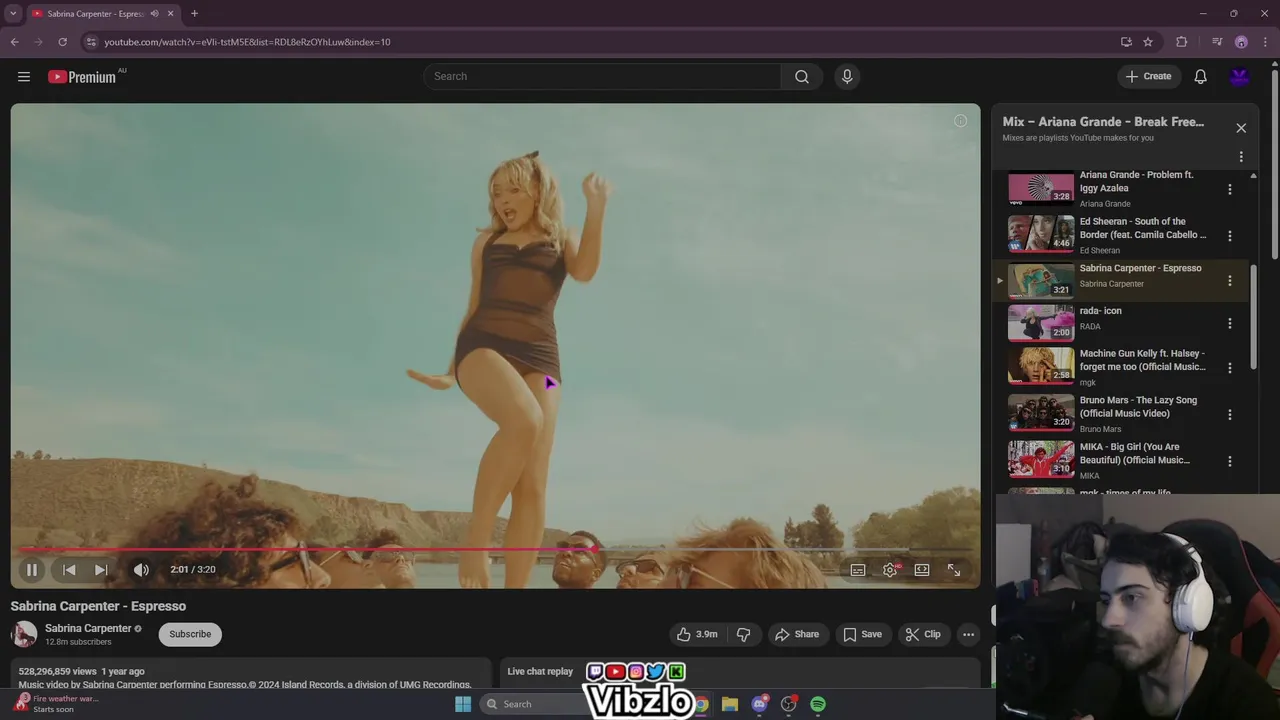Switch player to theater mode
This screenshot has width=1280, height=720.
coord(922,570)
